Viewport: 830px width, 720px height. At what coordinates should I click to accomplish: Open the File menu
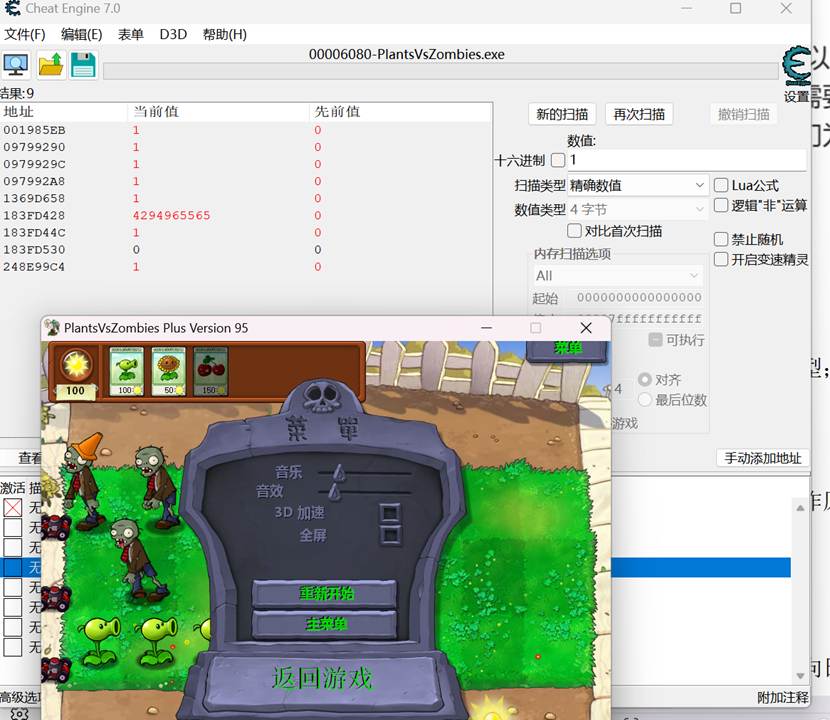(x=25, y=34)
